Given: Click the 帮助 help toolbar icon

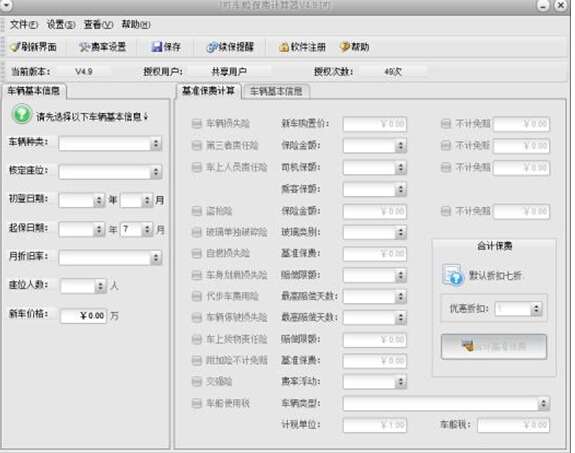Looking at the screenshot, I should [x=345, y=47].
